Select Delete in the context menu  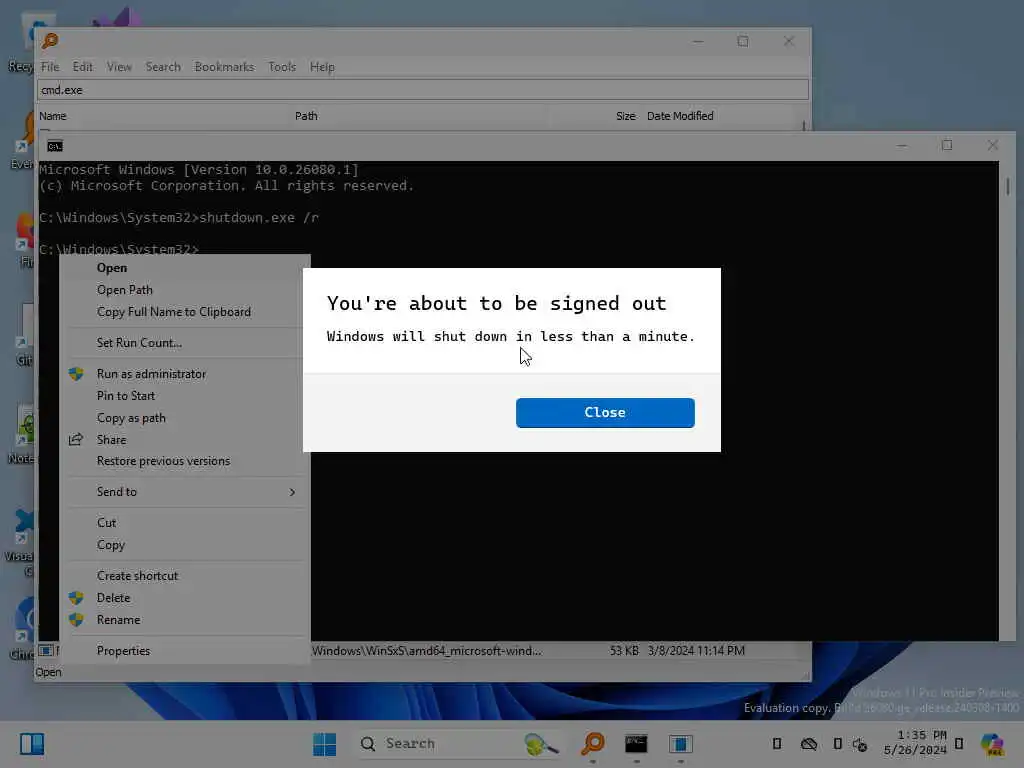pos(113,598)
